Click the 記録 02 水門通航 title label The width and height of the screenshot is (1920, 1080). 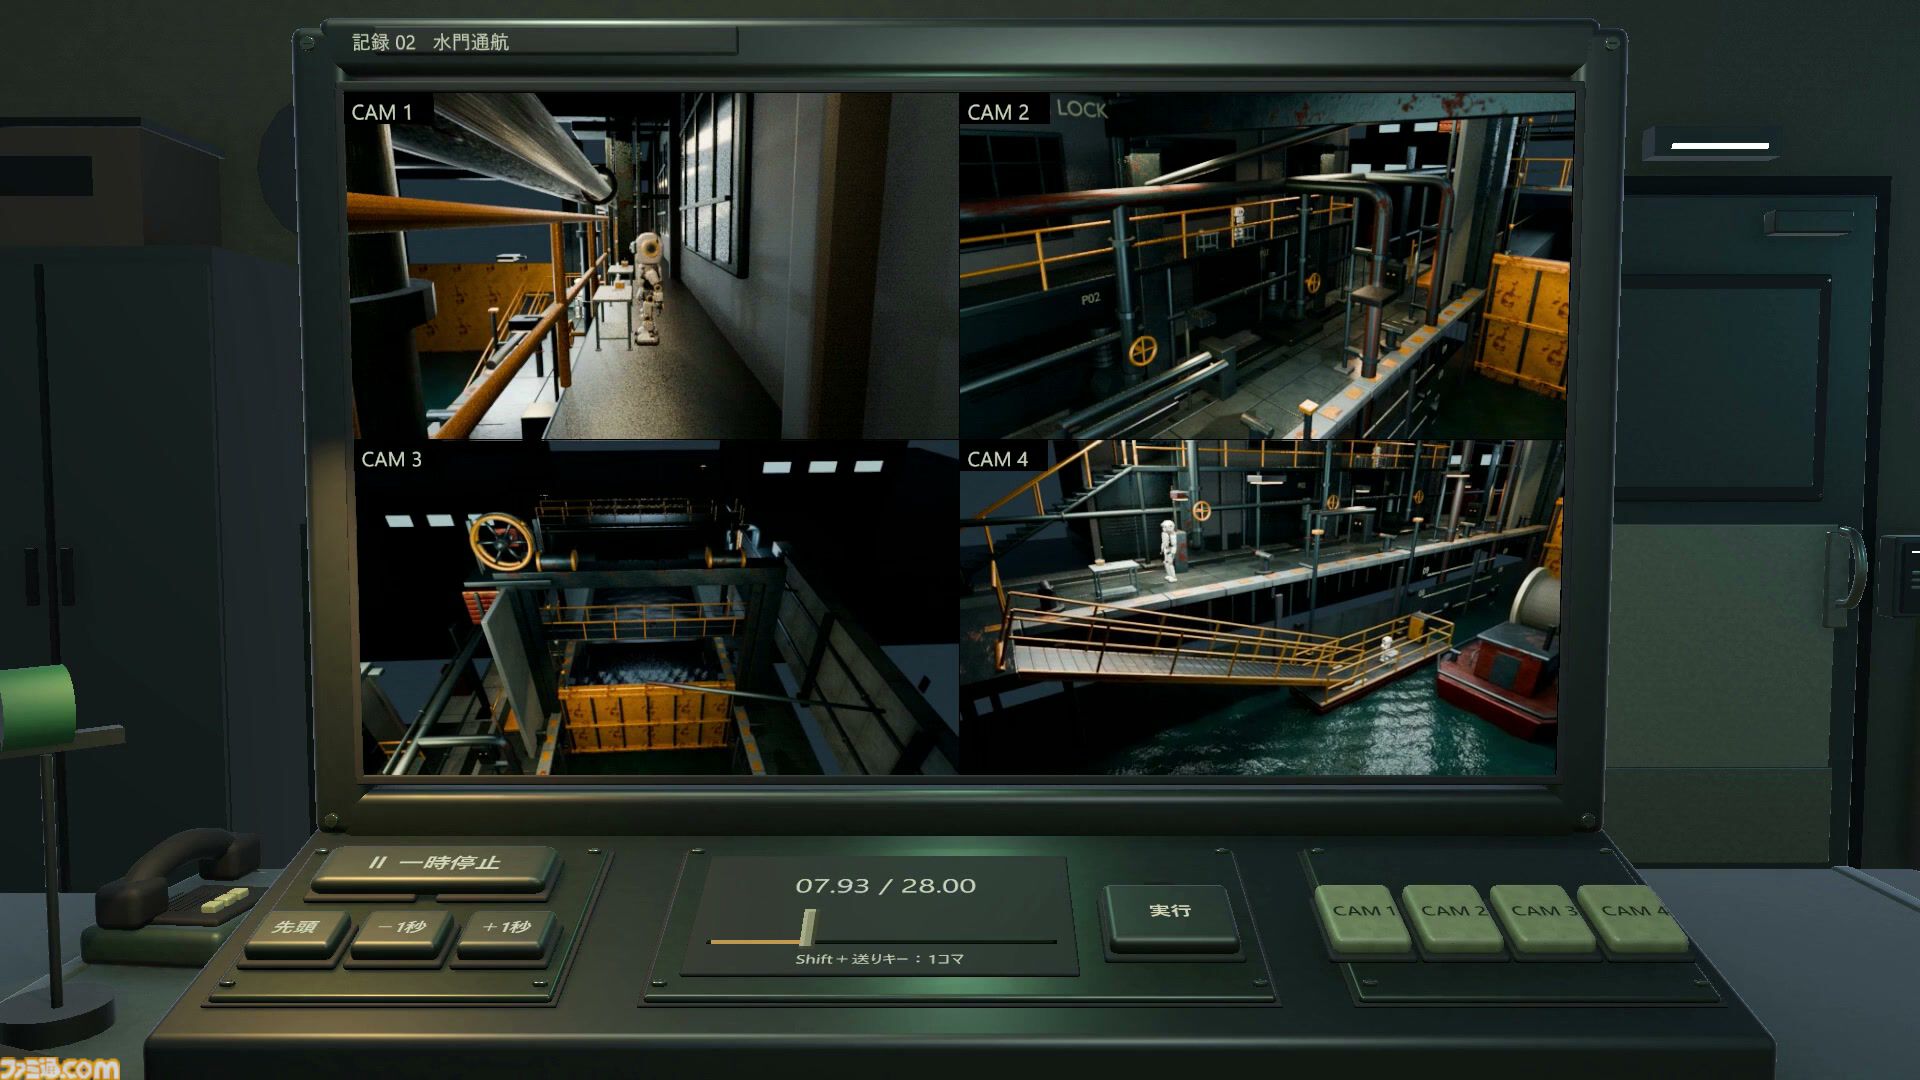(430, 42)
